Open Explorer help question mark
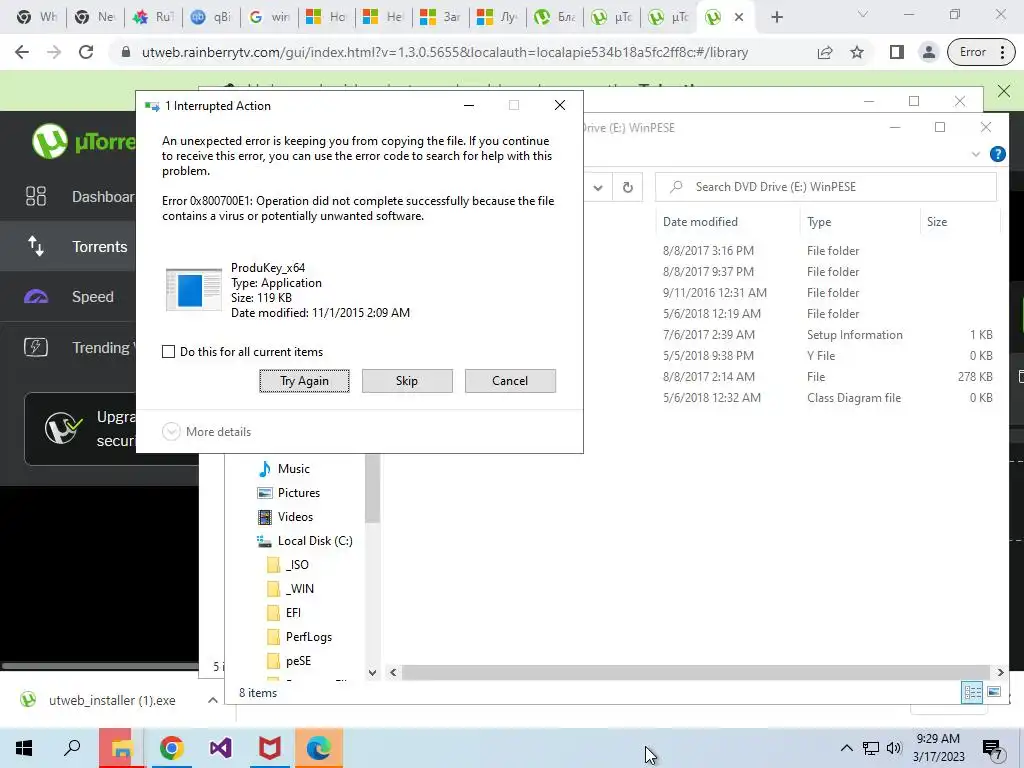 coord(997,154)
